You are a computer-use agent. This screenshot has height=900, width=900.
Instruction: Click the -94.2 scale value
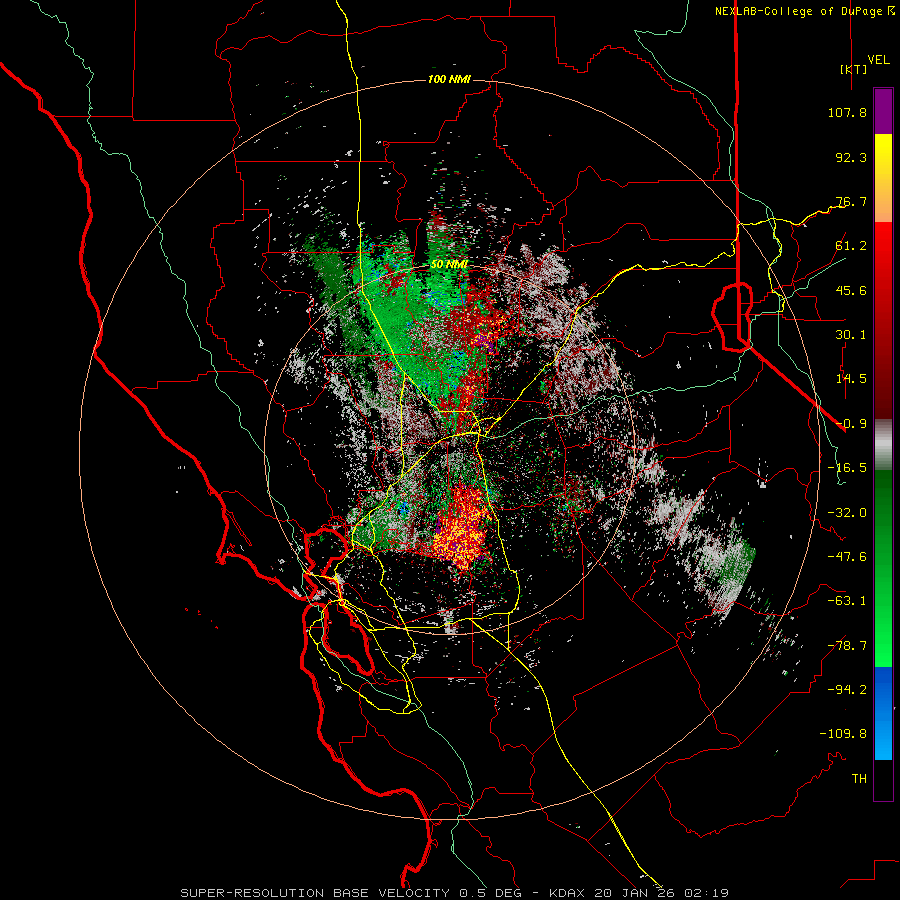(847, 690)
